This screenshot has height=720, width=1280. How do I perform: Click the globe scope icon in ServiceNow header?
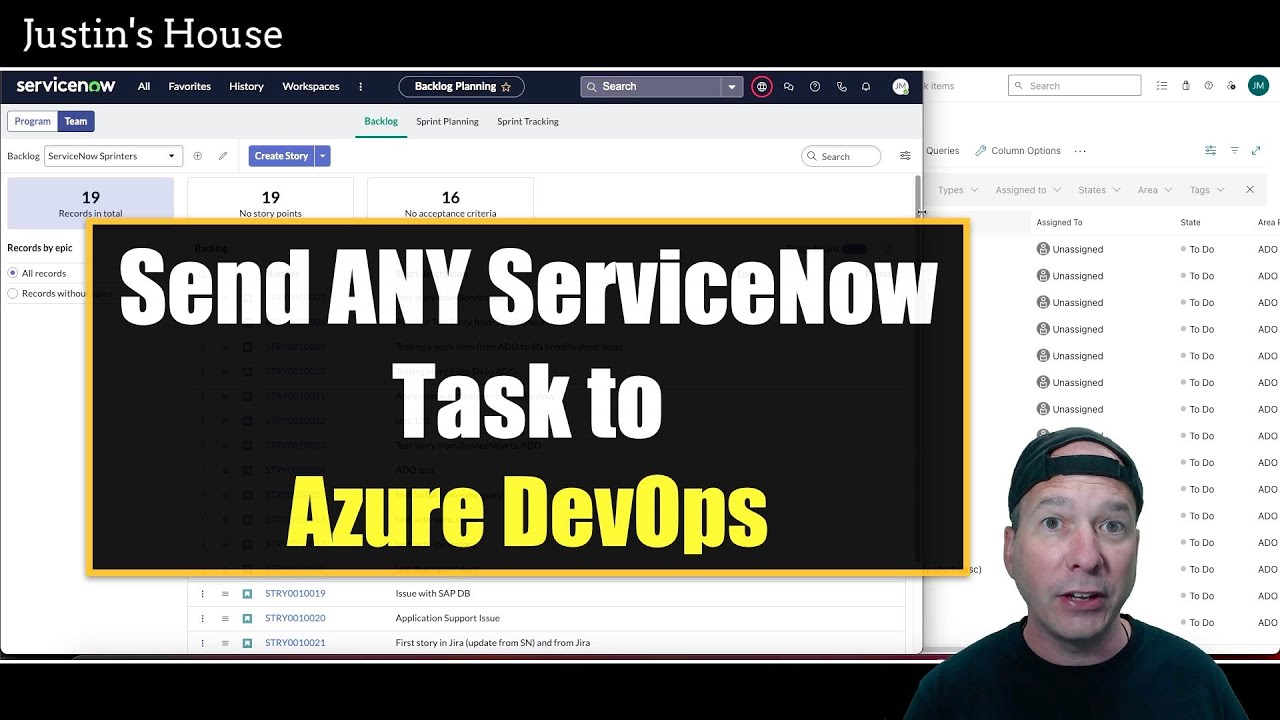[x=762, y=87]
